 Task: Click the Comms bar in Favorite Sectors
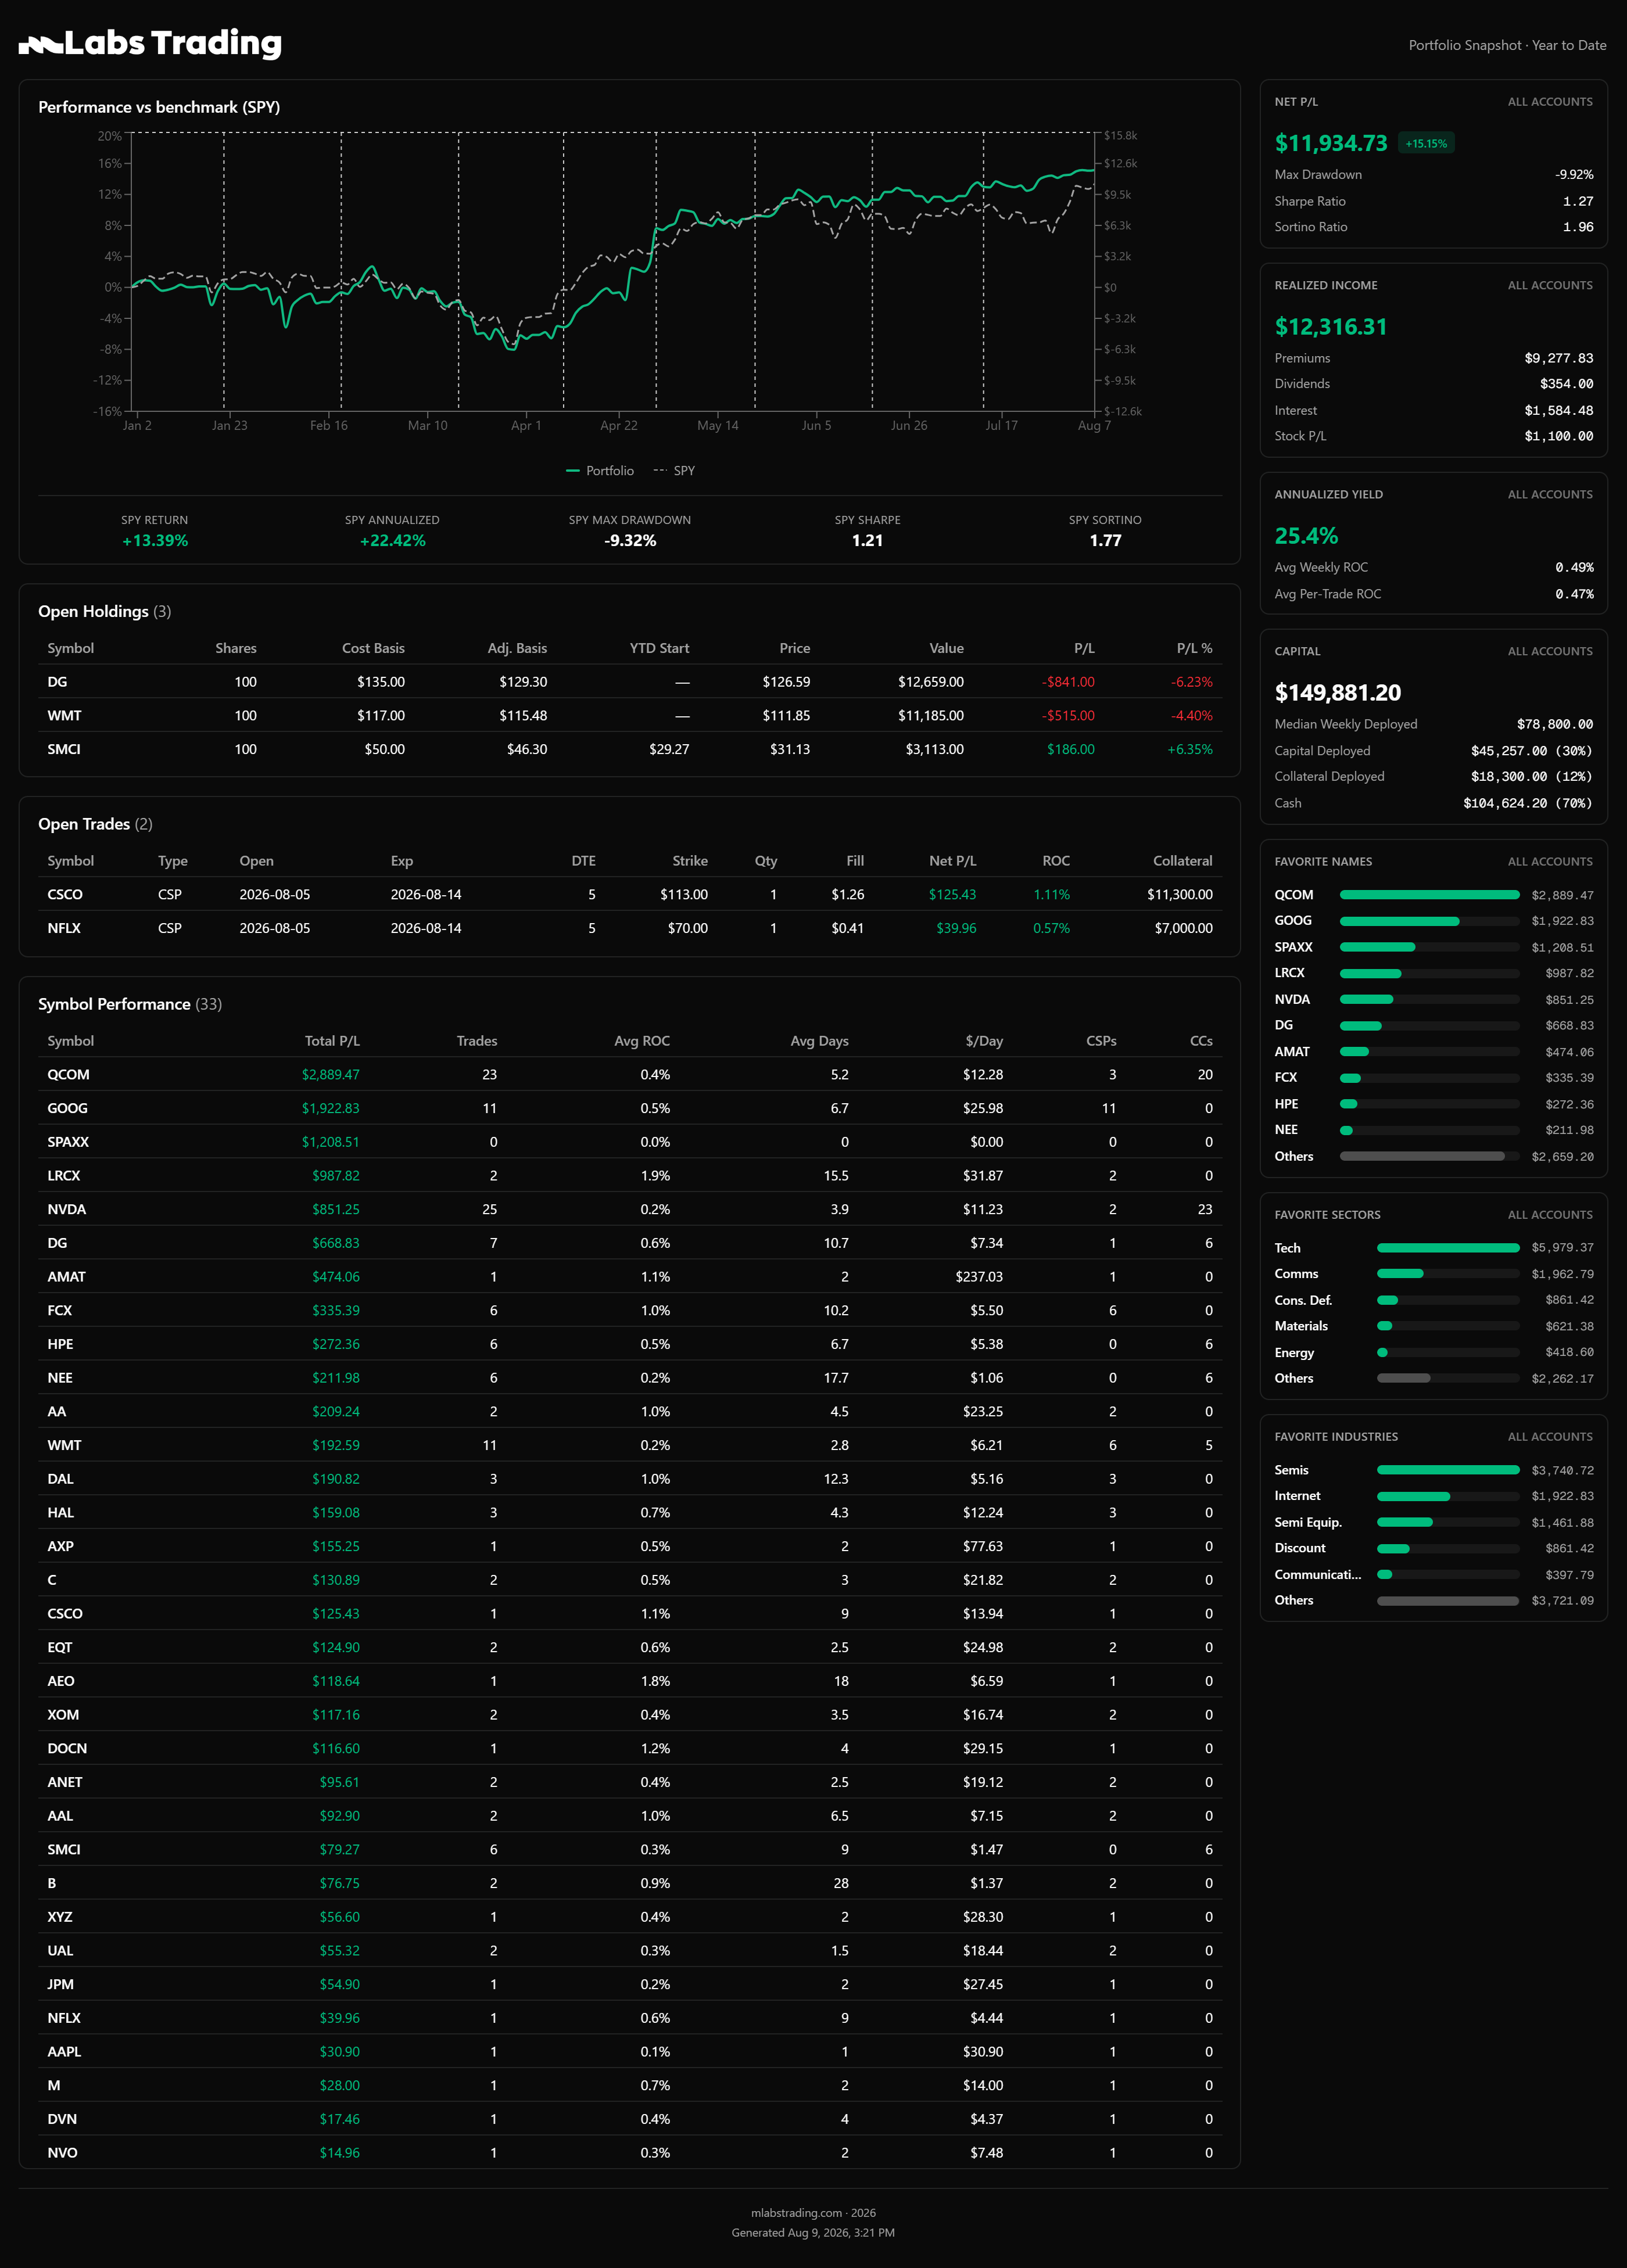click(1400, 1274)
